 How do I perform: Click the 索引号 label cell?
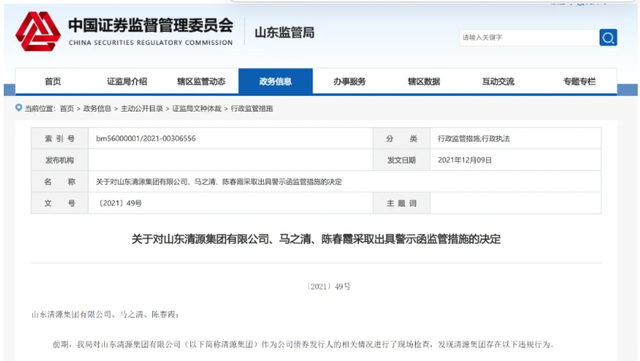tap(60, 138)
